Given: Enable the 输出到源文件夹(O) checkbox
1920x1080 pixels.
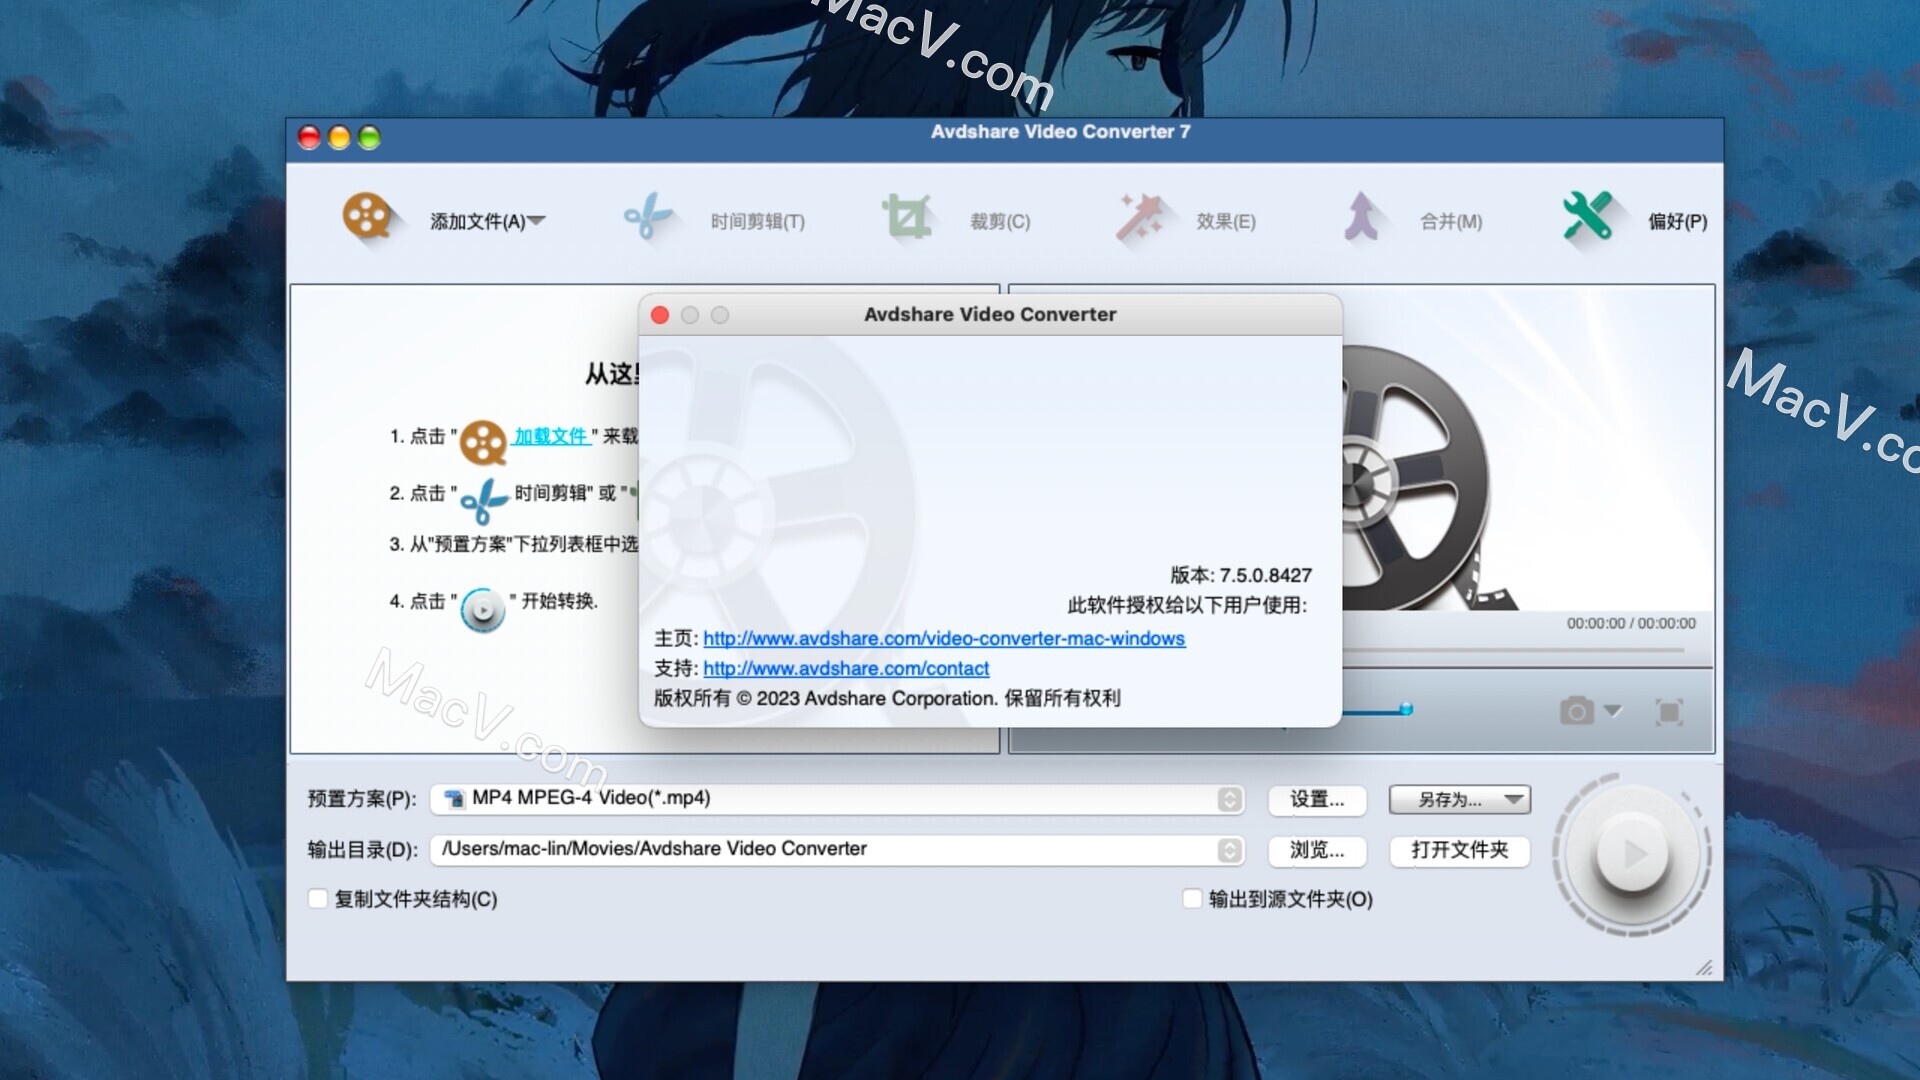Looking at the screenshot, I should (1192, 898).
